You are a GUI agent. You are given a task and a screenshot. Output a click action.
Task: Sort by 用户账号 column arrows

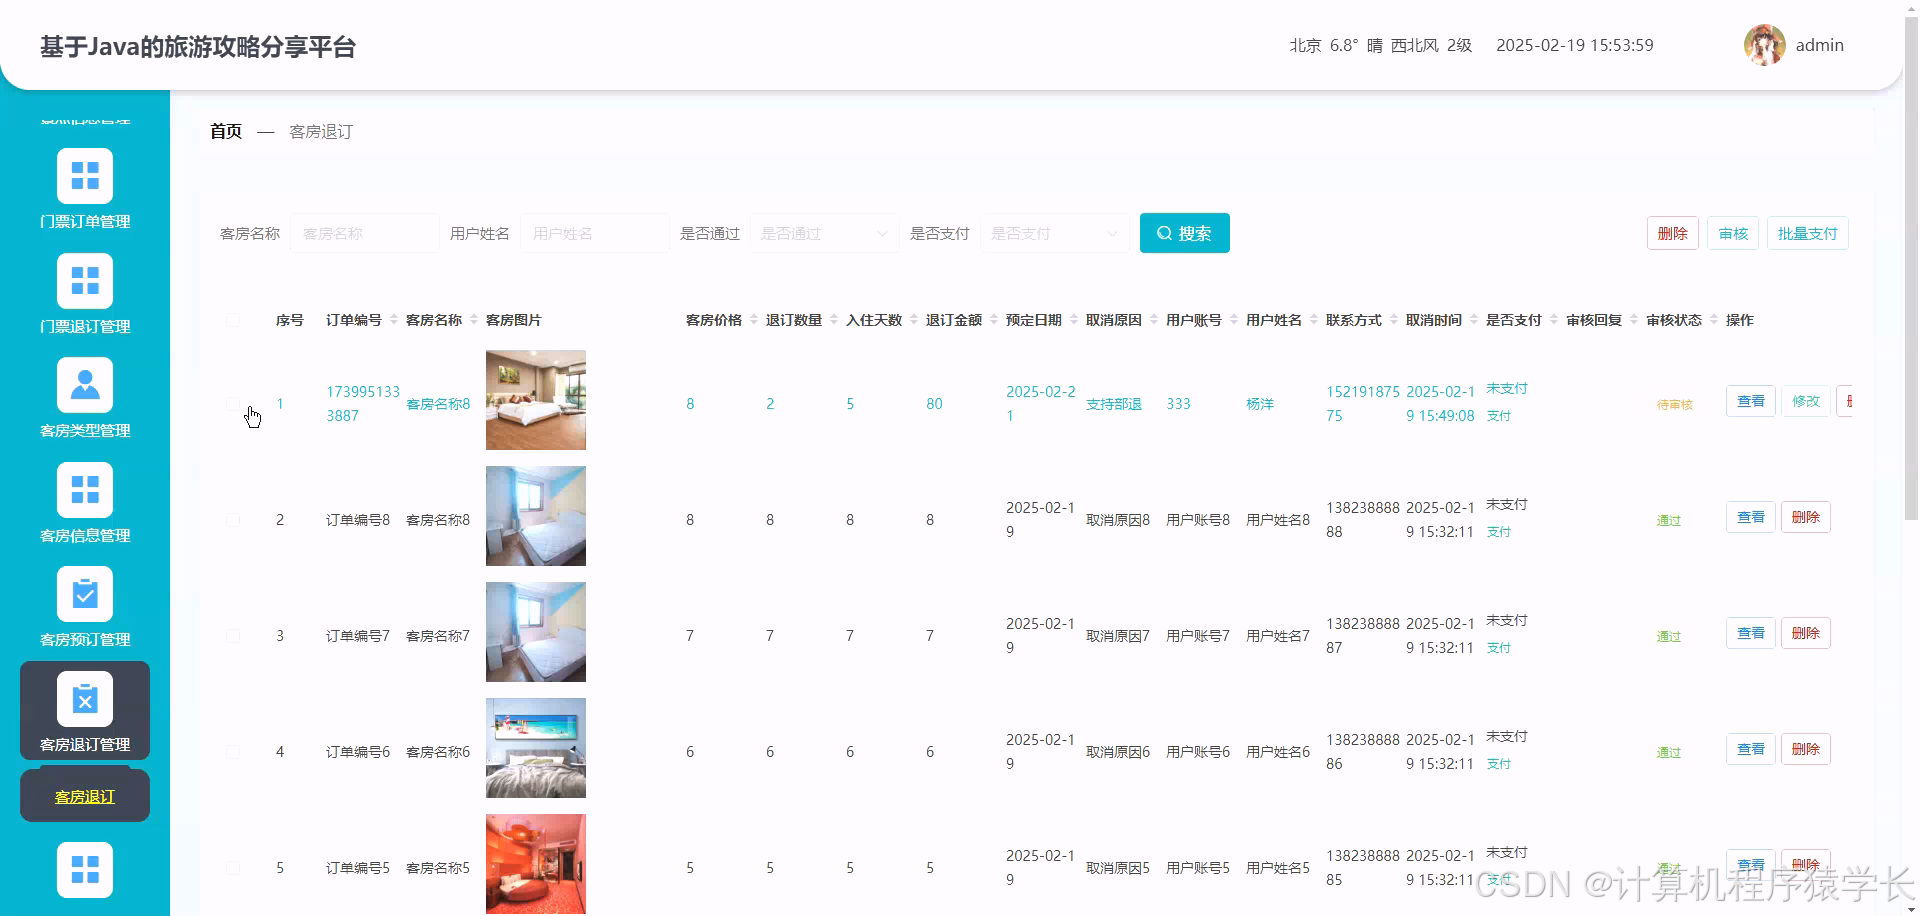pos(1234,320)
